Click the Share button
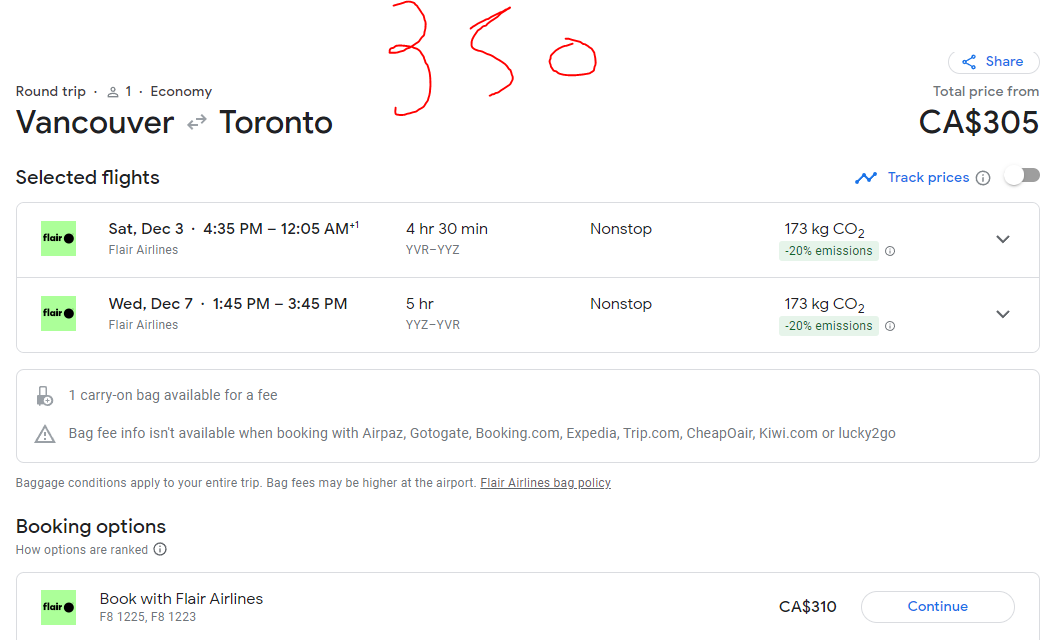Viewport: 1046px width, 640px height. 992,62
